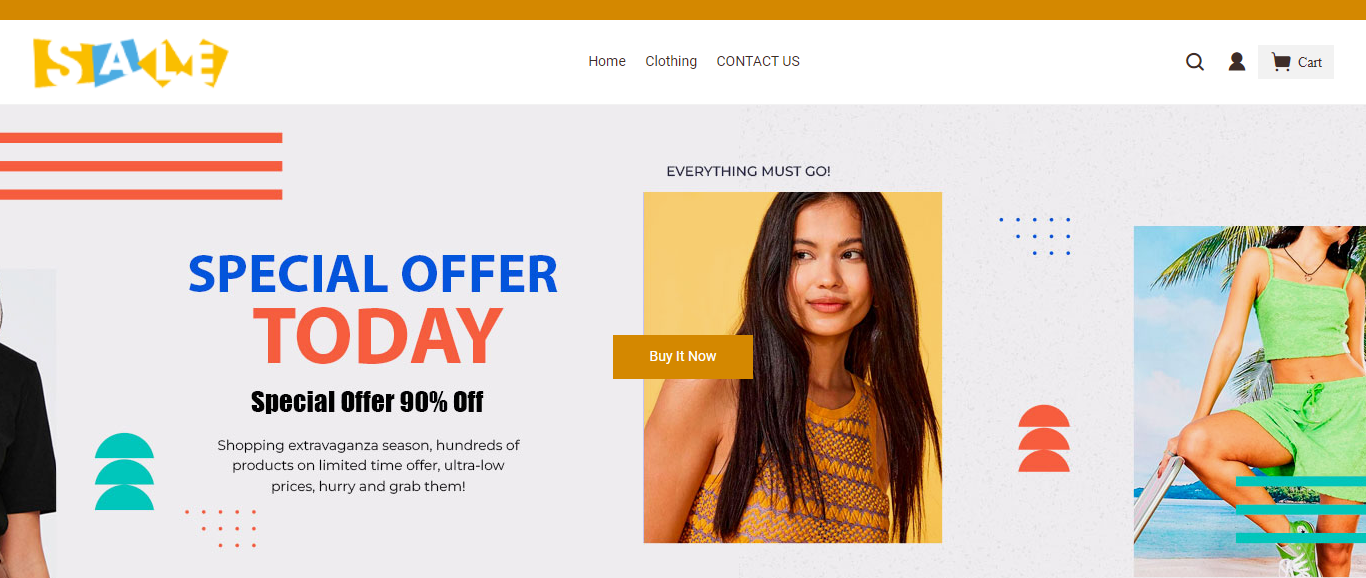1366x578 pixels.
Task: Click the blue dotted pattern decoration
Action: click(1035, 236)
